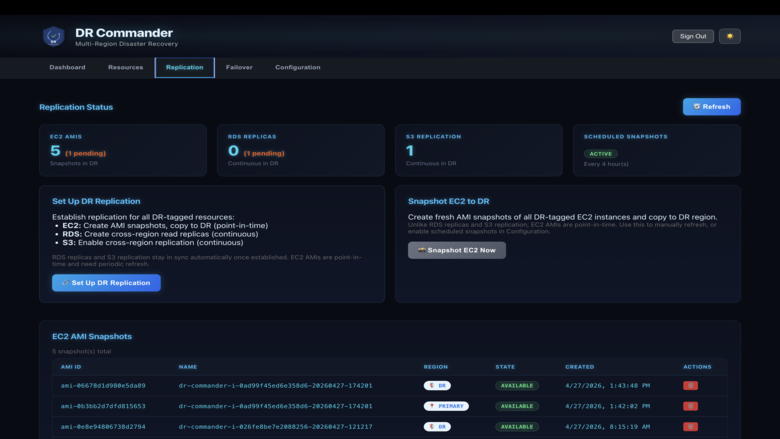Click DR badge in the 8:15:19 AM row

coord(437,427)
